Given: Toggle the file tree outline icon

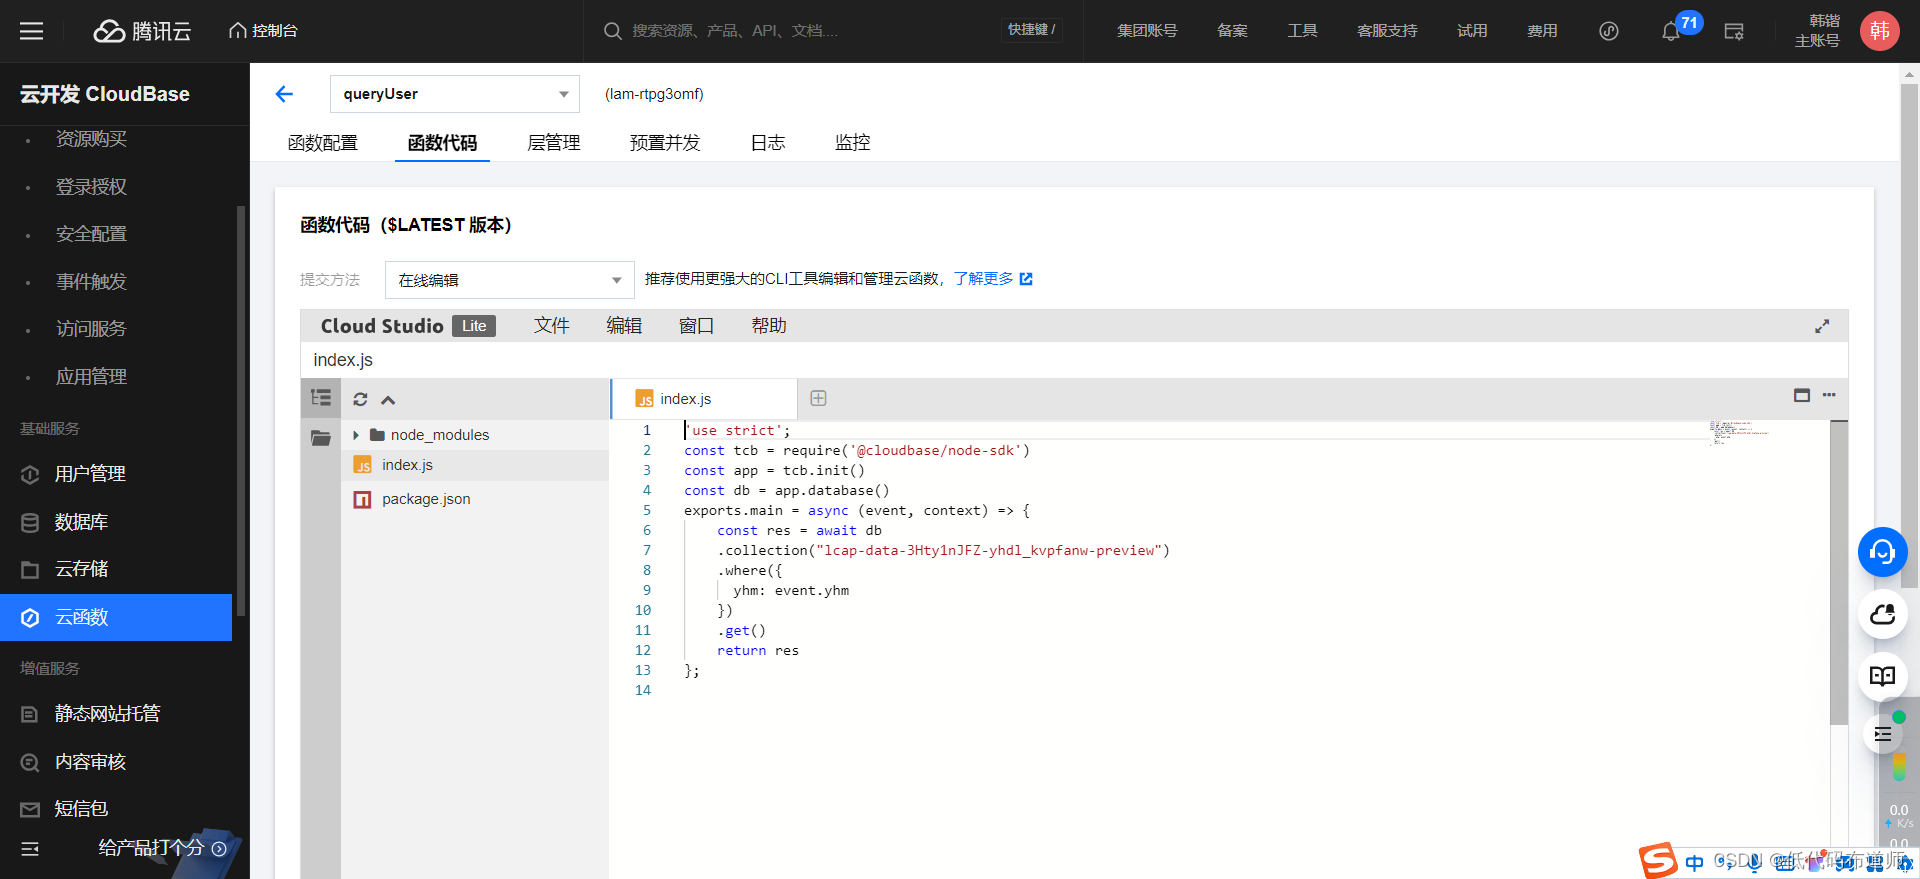Looking at the screenshot, I should [321, 398].
